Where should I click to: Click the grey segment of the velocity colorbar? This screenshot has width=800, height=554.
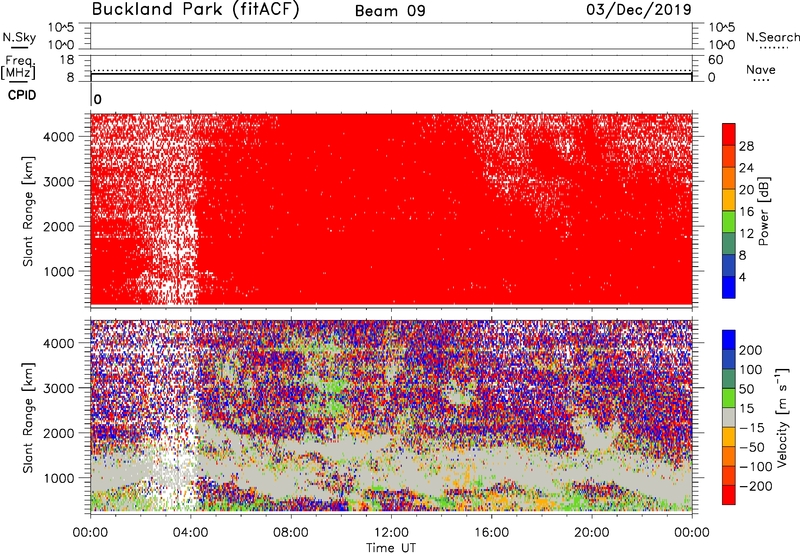[729, 417]
